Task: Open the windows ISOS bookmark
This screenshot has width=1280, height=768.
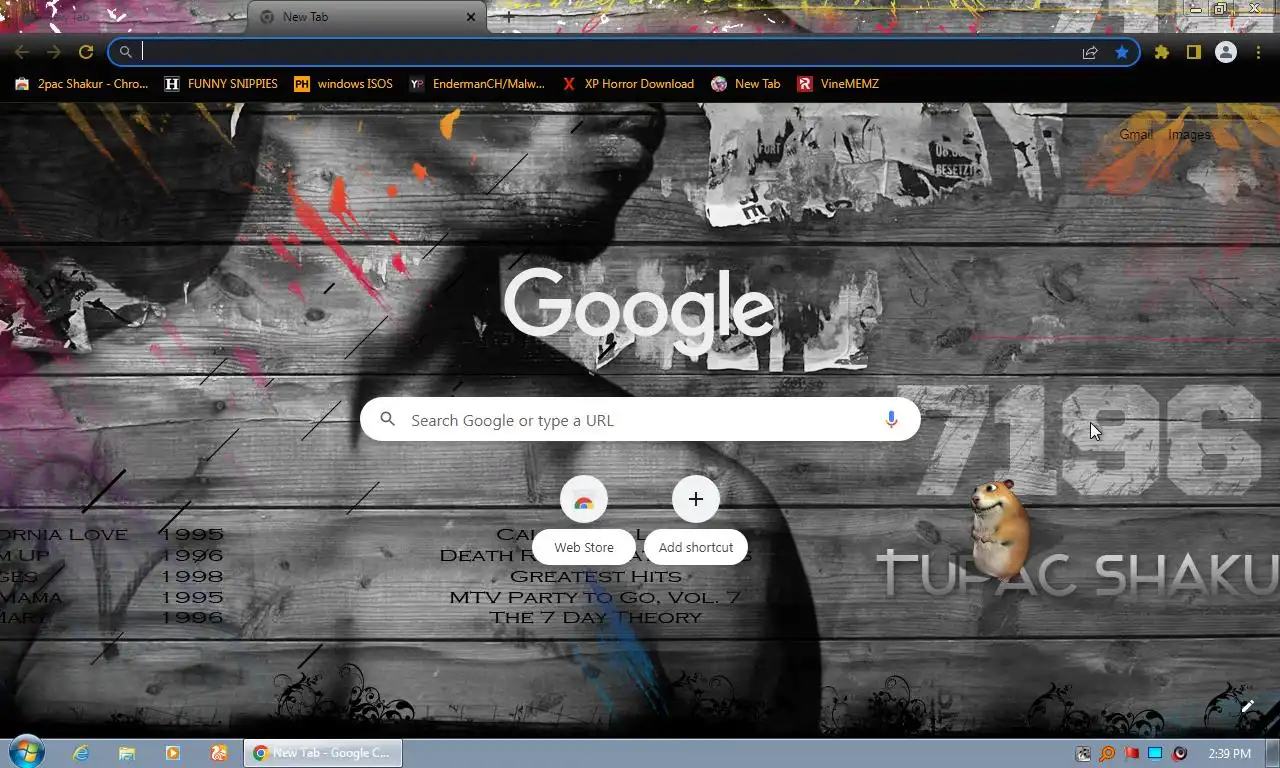Action: (x=343, y=84)
